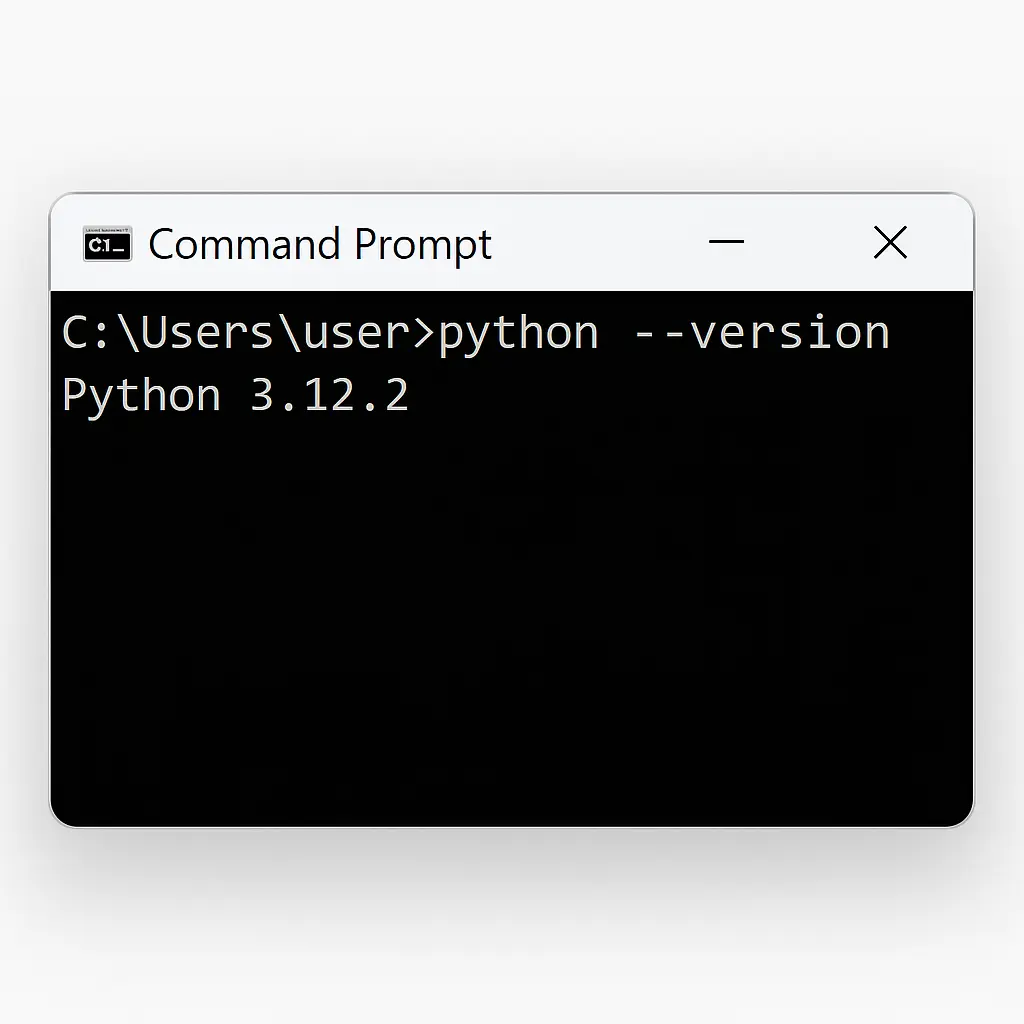Click the "3.12.2" version number
The image size is (1024, 1024).
(x=329, y=396)
